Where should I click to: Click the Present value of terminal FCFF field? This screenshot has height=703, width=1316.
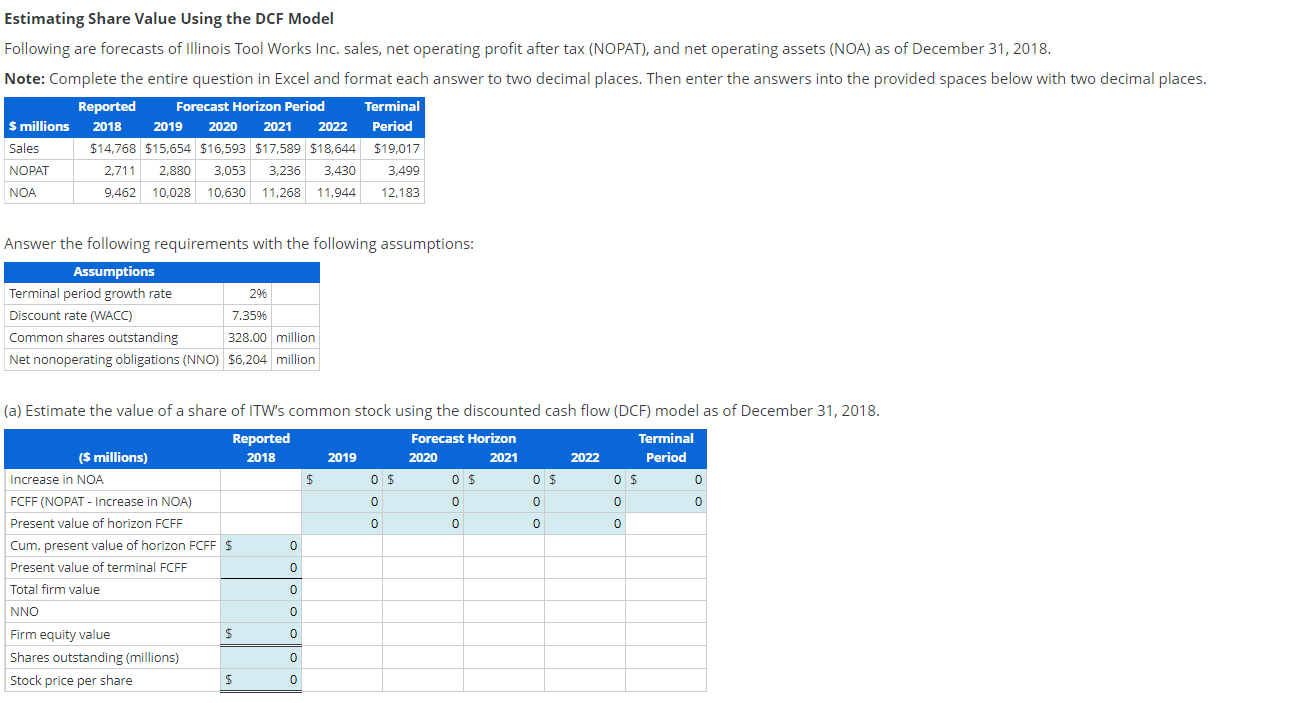point(262,567)
